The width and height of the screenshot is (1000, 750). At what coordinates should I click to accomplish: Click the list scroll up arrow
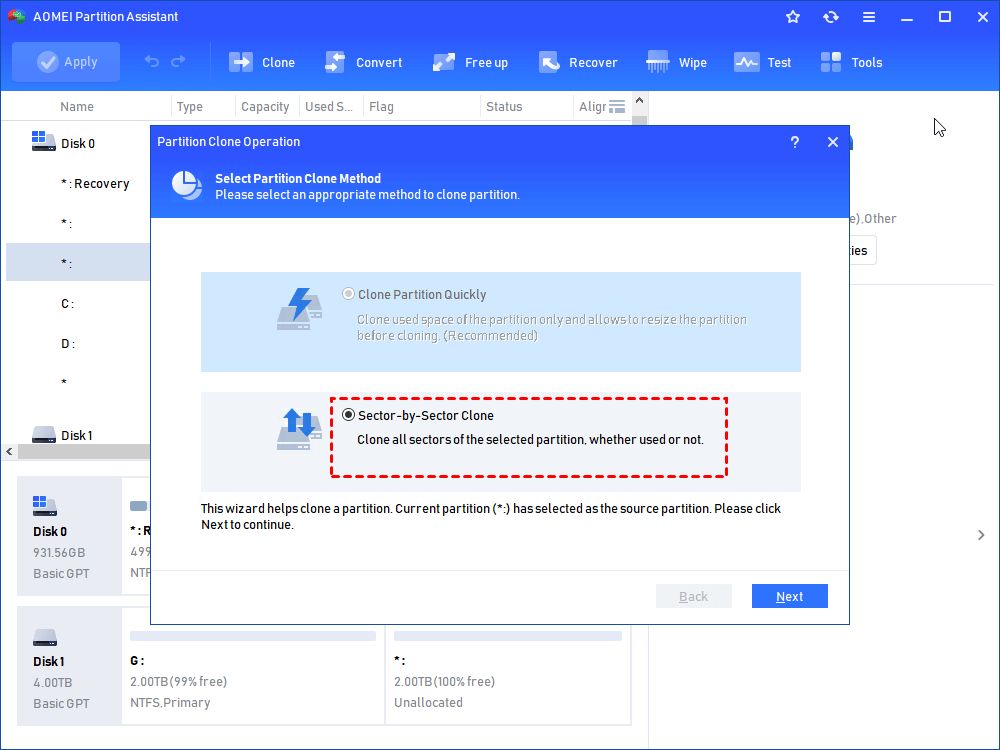[x=640, y=101]
